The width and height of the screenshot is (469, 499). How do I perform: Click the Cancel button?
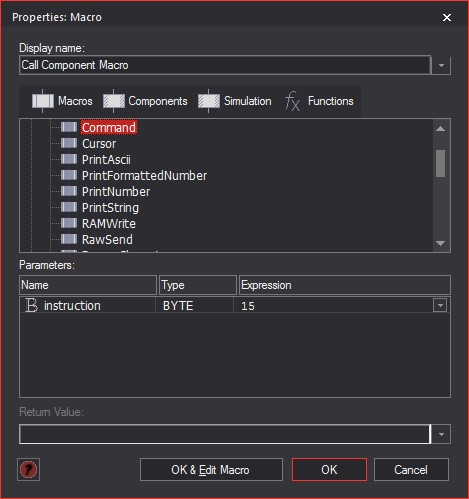(411, 470)
